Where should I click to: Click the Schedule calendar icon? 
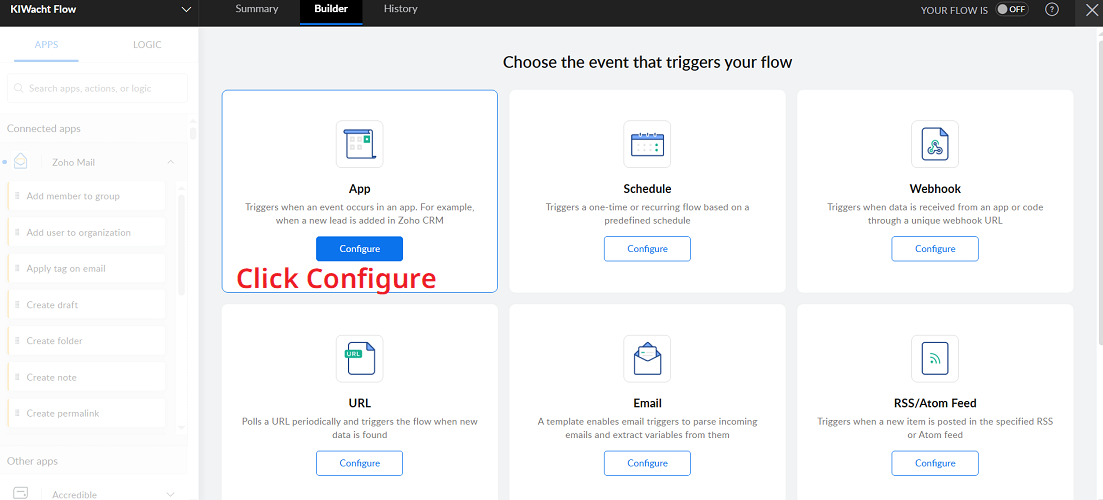coord(647,144)
